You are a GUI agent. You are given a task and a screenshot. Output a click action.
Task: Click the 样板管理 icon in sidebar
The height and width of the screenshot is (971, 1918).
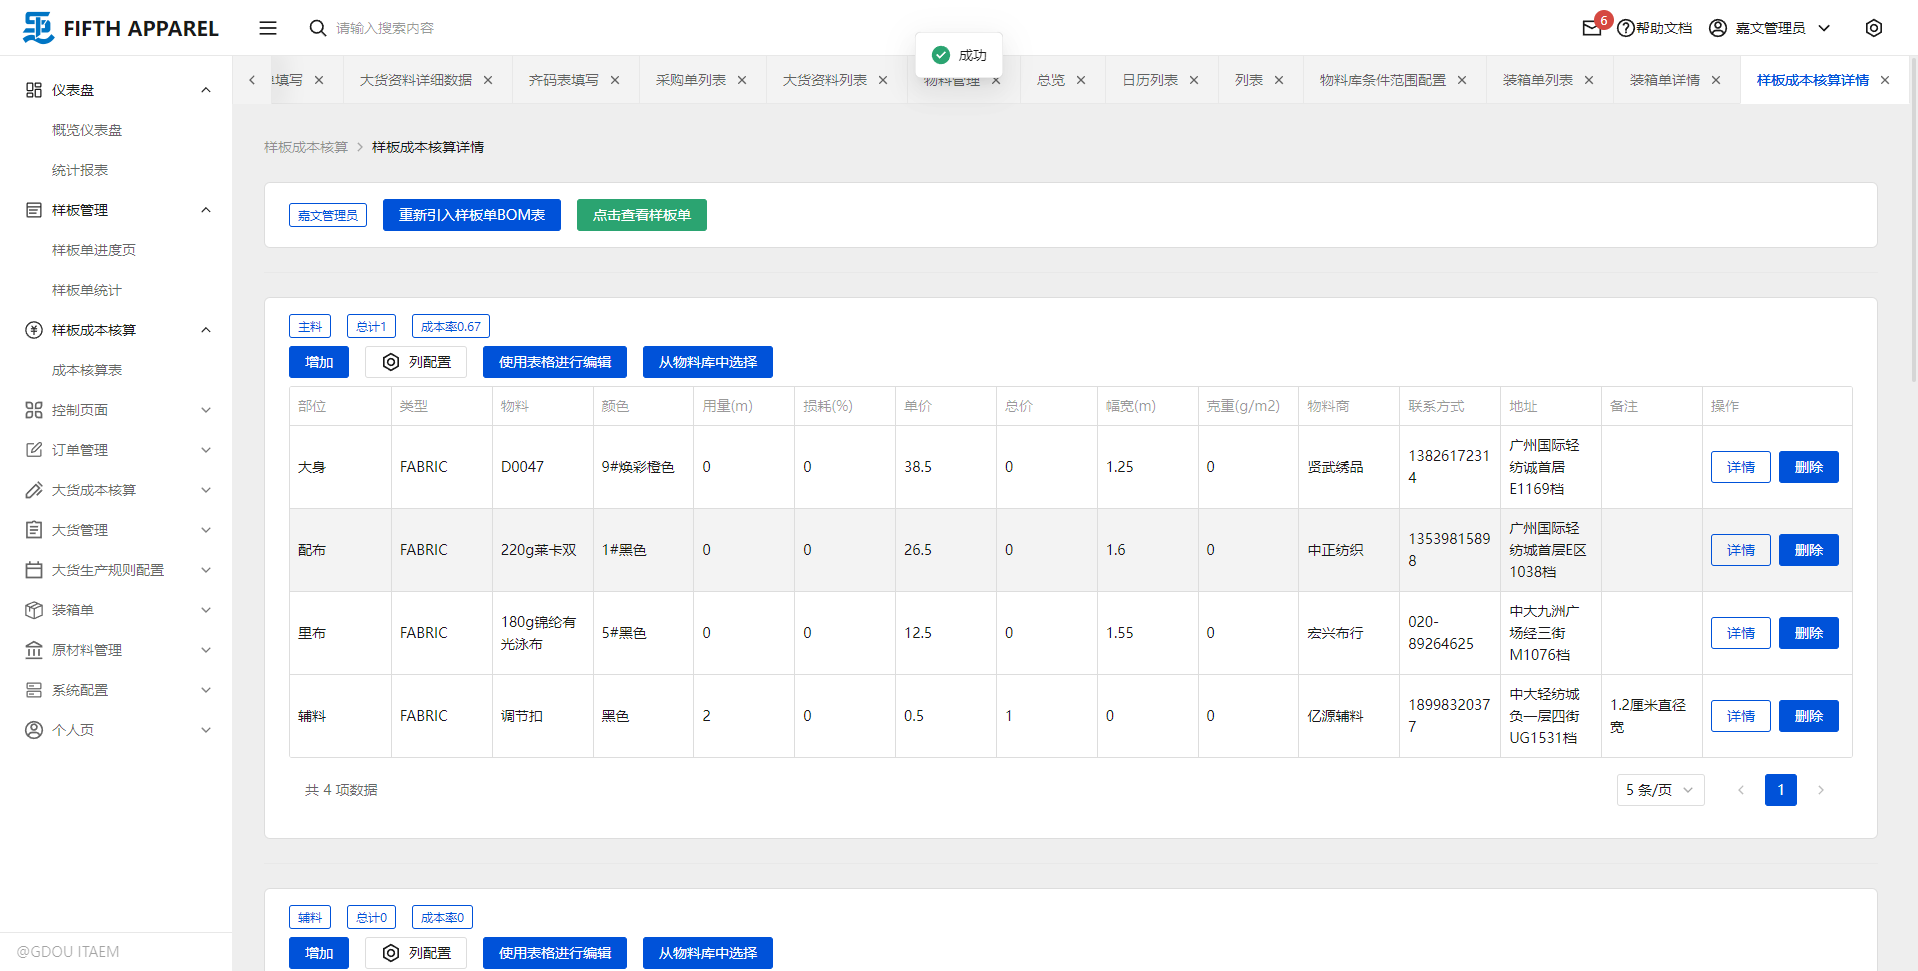(34, 210)
